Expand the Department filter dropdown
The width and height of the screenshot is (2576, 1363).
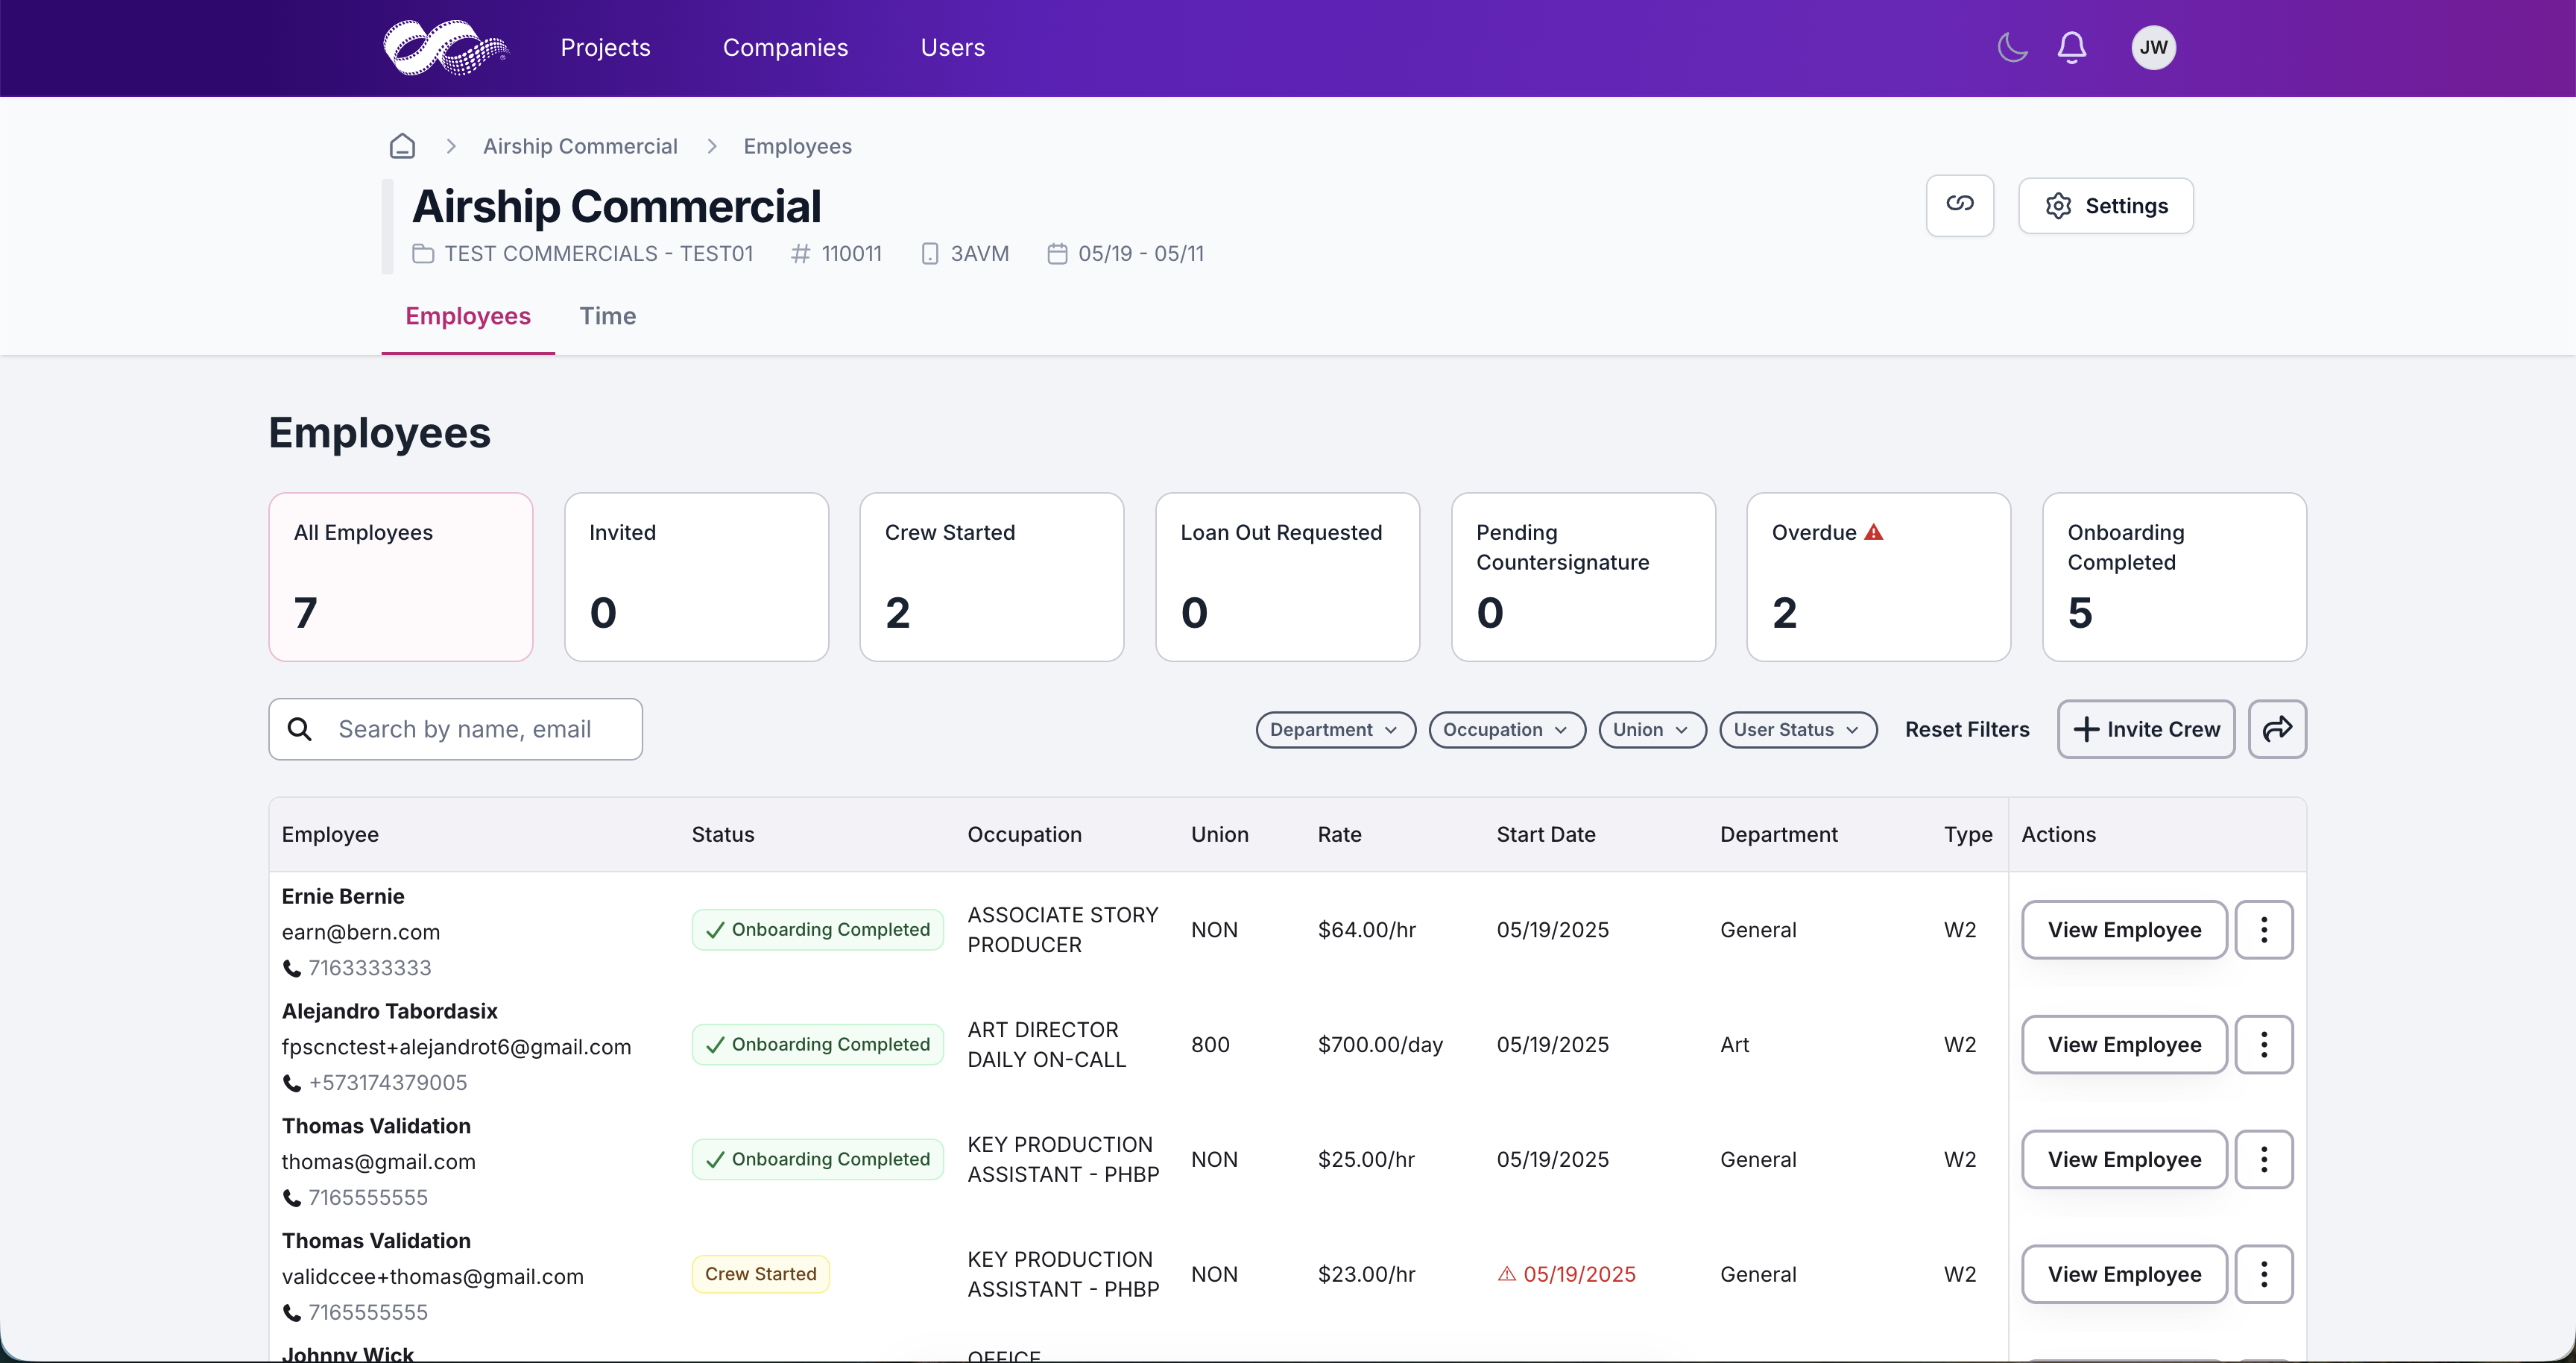[x=1336, y=729]
